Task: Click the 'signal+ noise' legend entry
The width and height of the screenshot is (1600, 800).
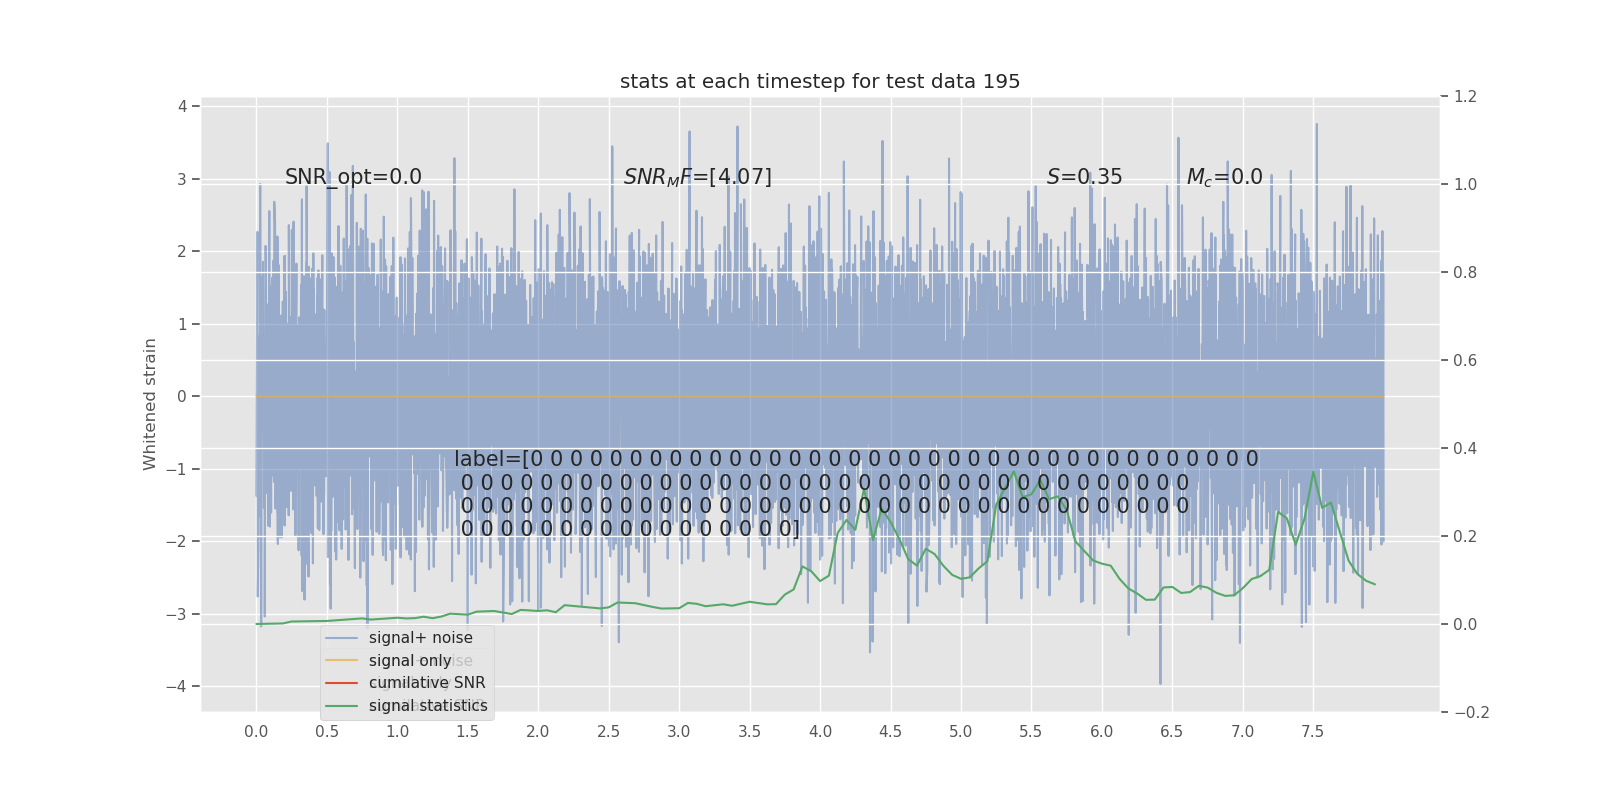Action: pyautogui.click(x=421, y=638)
